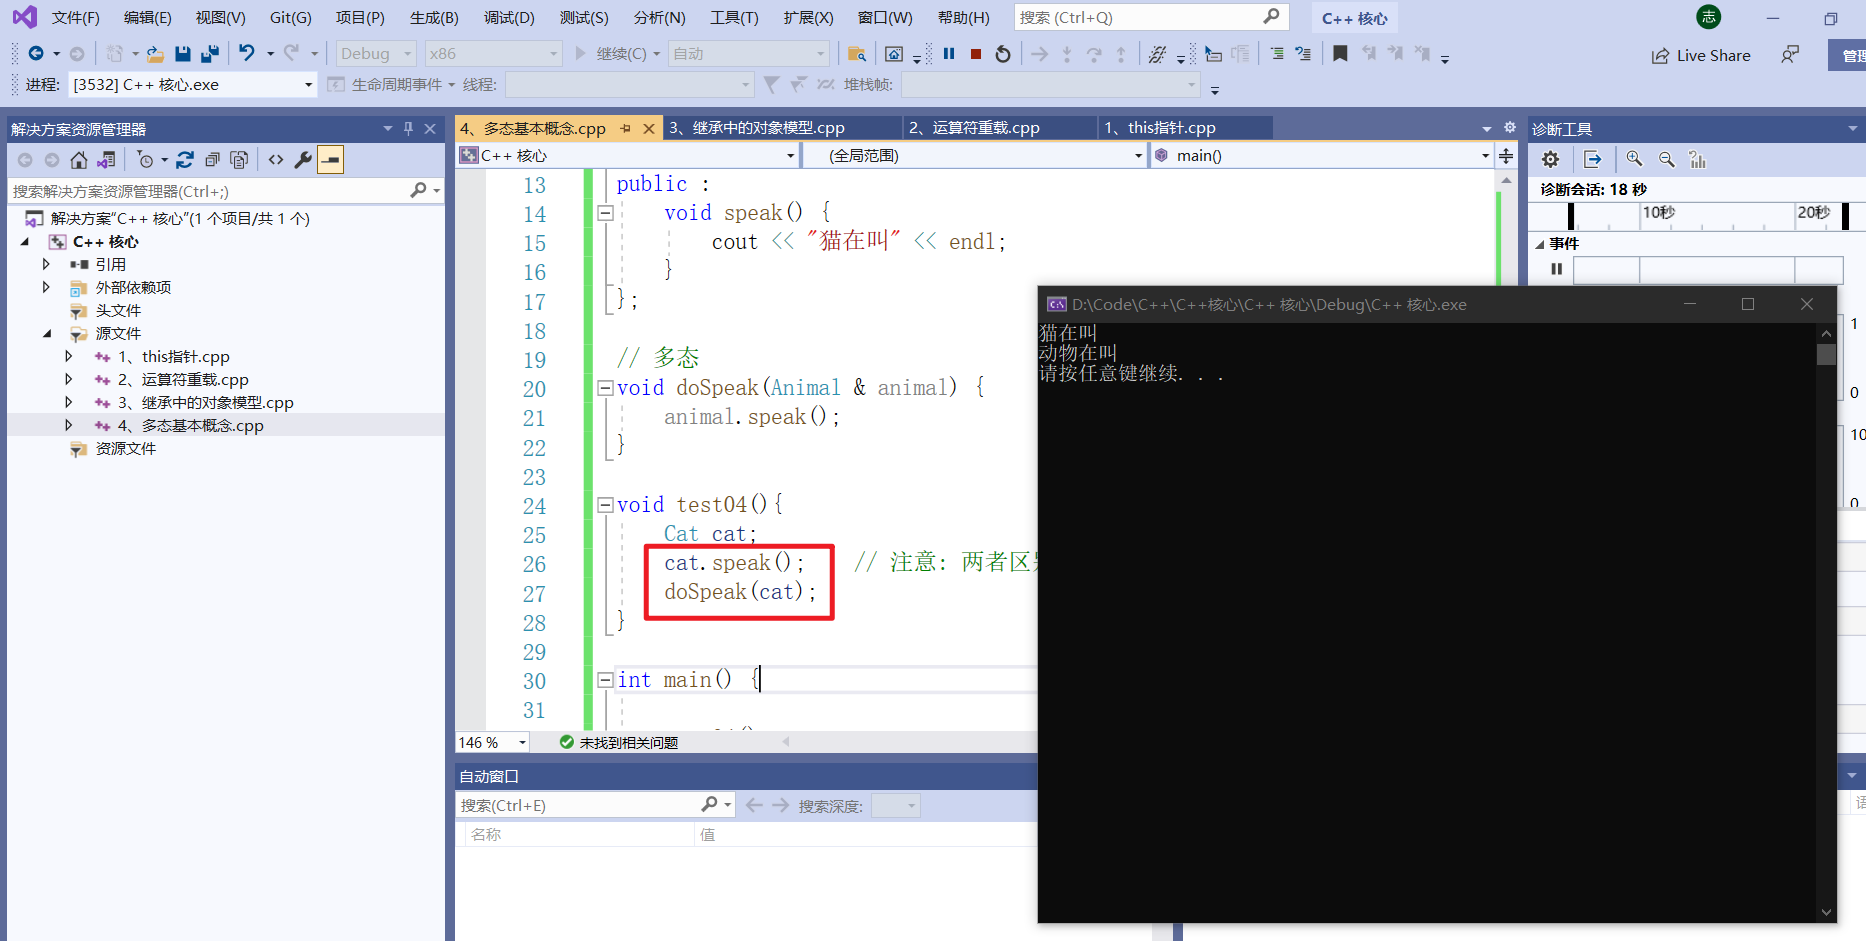1866x941 pixels.
Task: Click Zoom Out in Diagnostic Tools
Action: pos(1667,160)
